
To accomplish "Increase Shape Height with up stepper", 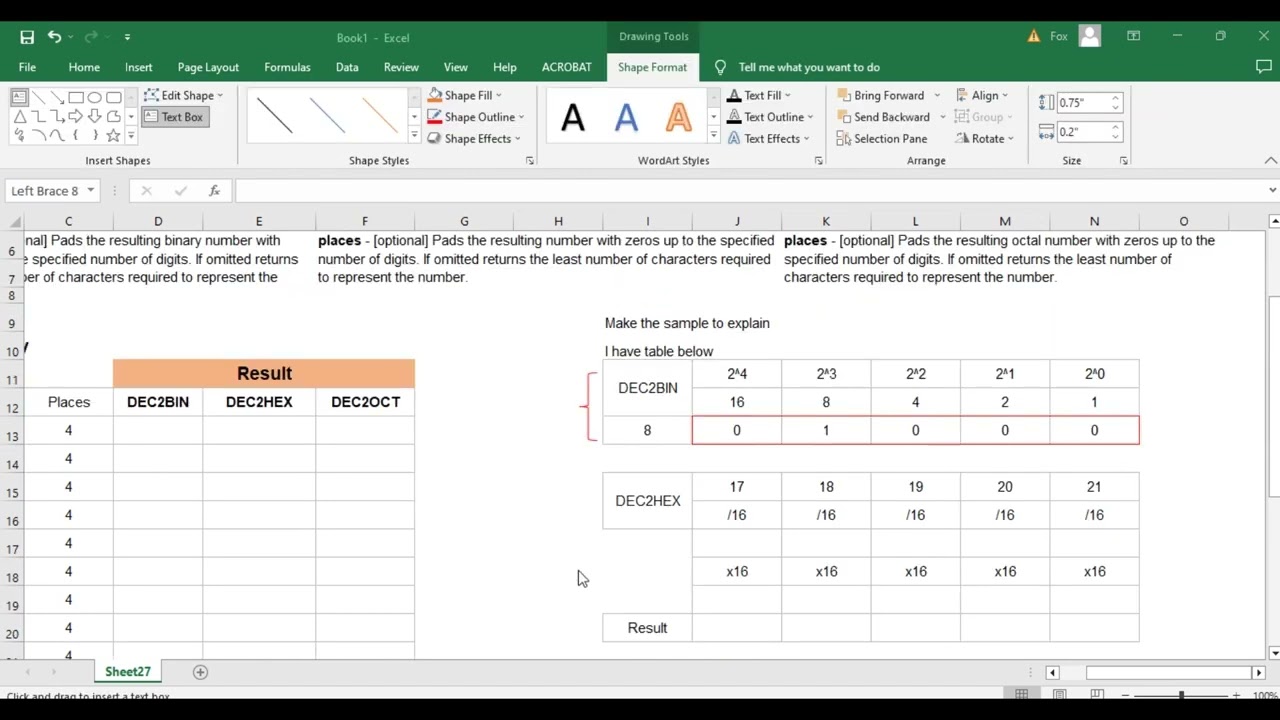I will point(1116,98).
